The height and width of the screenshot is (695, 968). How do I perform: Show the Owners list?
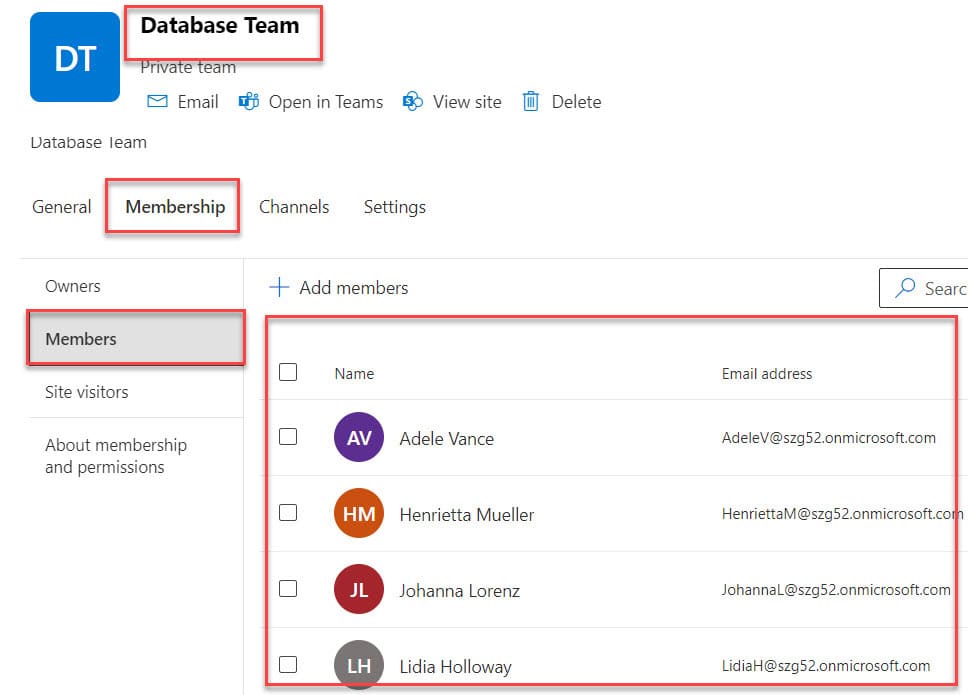tap(73, 286)
